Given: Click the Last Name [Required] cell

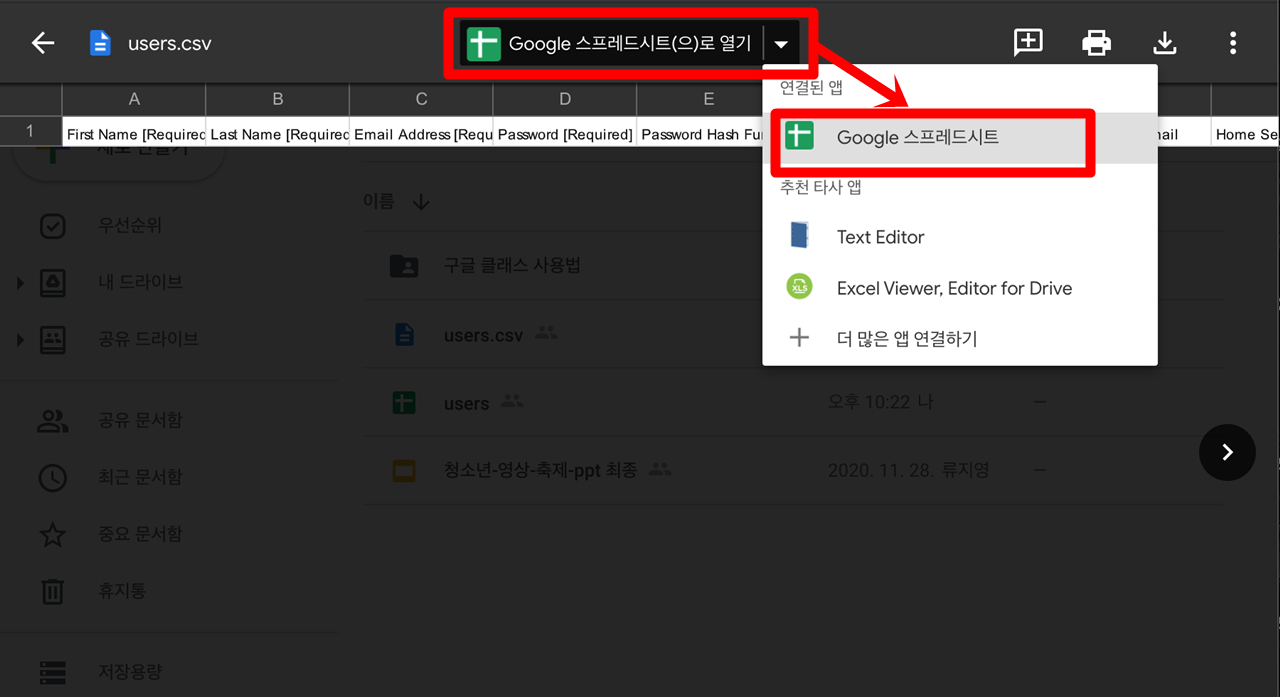Looking at the screenshot, I should (x=277, y=134).
